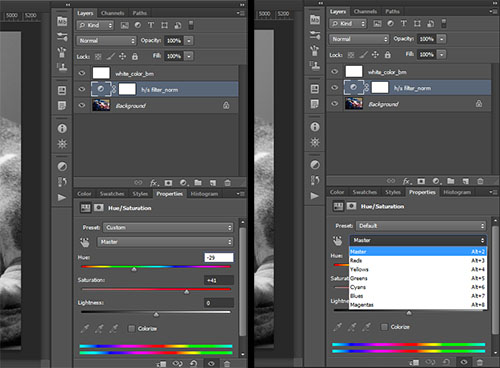Switch to Channels tab in left screenshot
The width and height of the screenshot is (500, 368).
point(113,13)
